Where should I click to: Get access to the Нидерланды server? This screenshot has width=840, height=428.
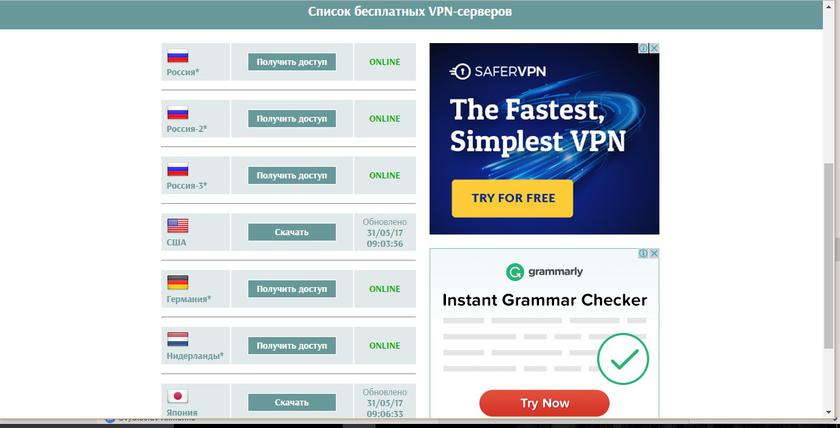292,346
